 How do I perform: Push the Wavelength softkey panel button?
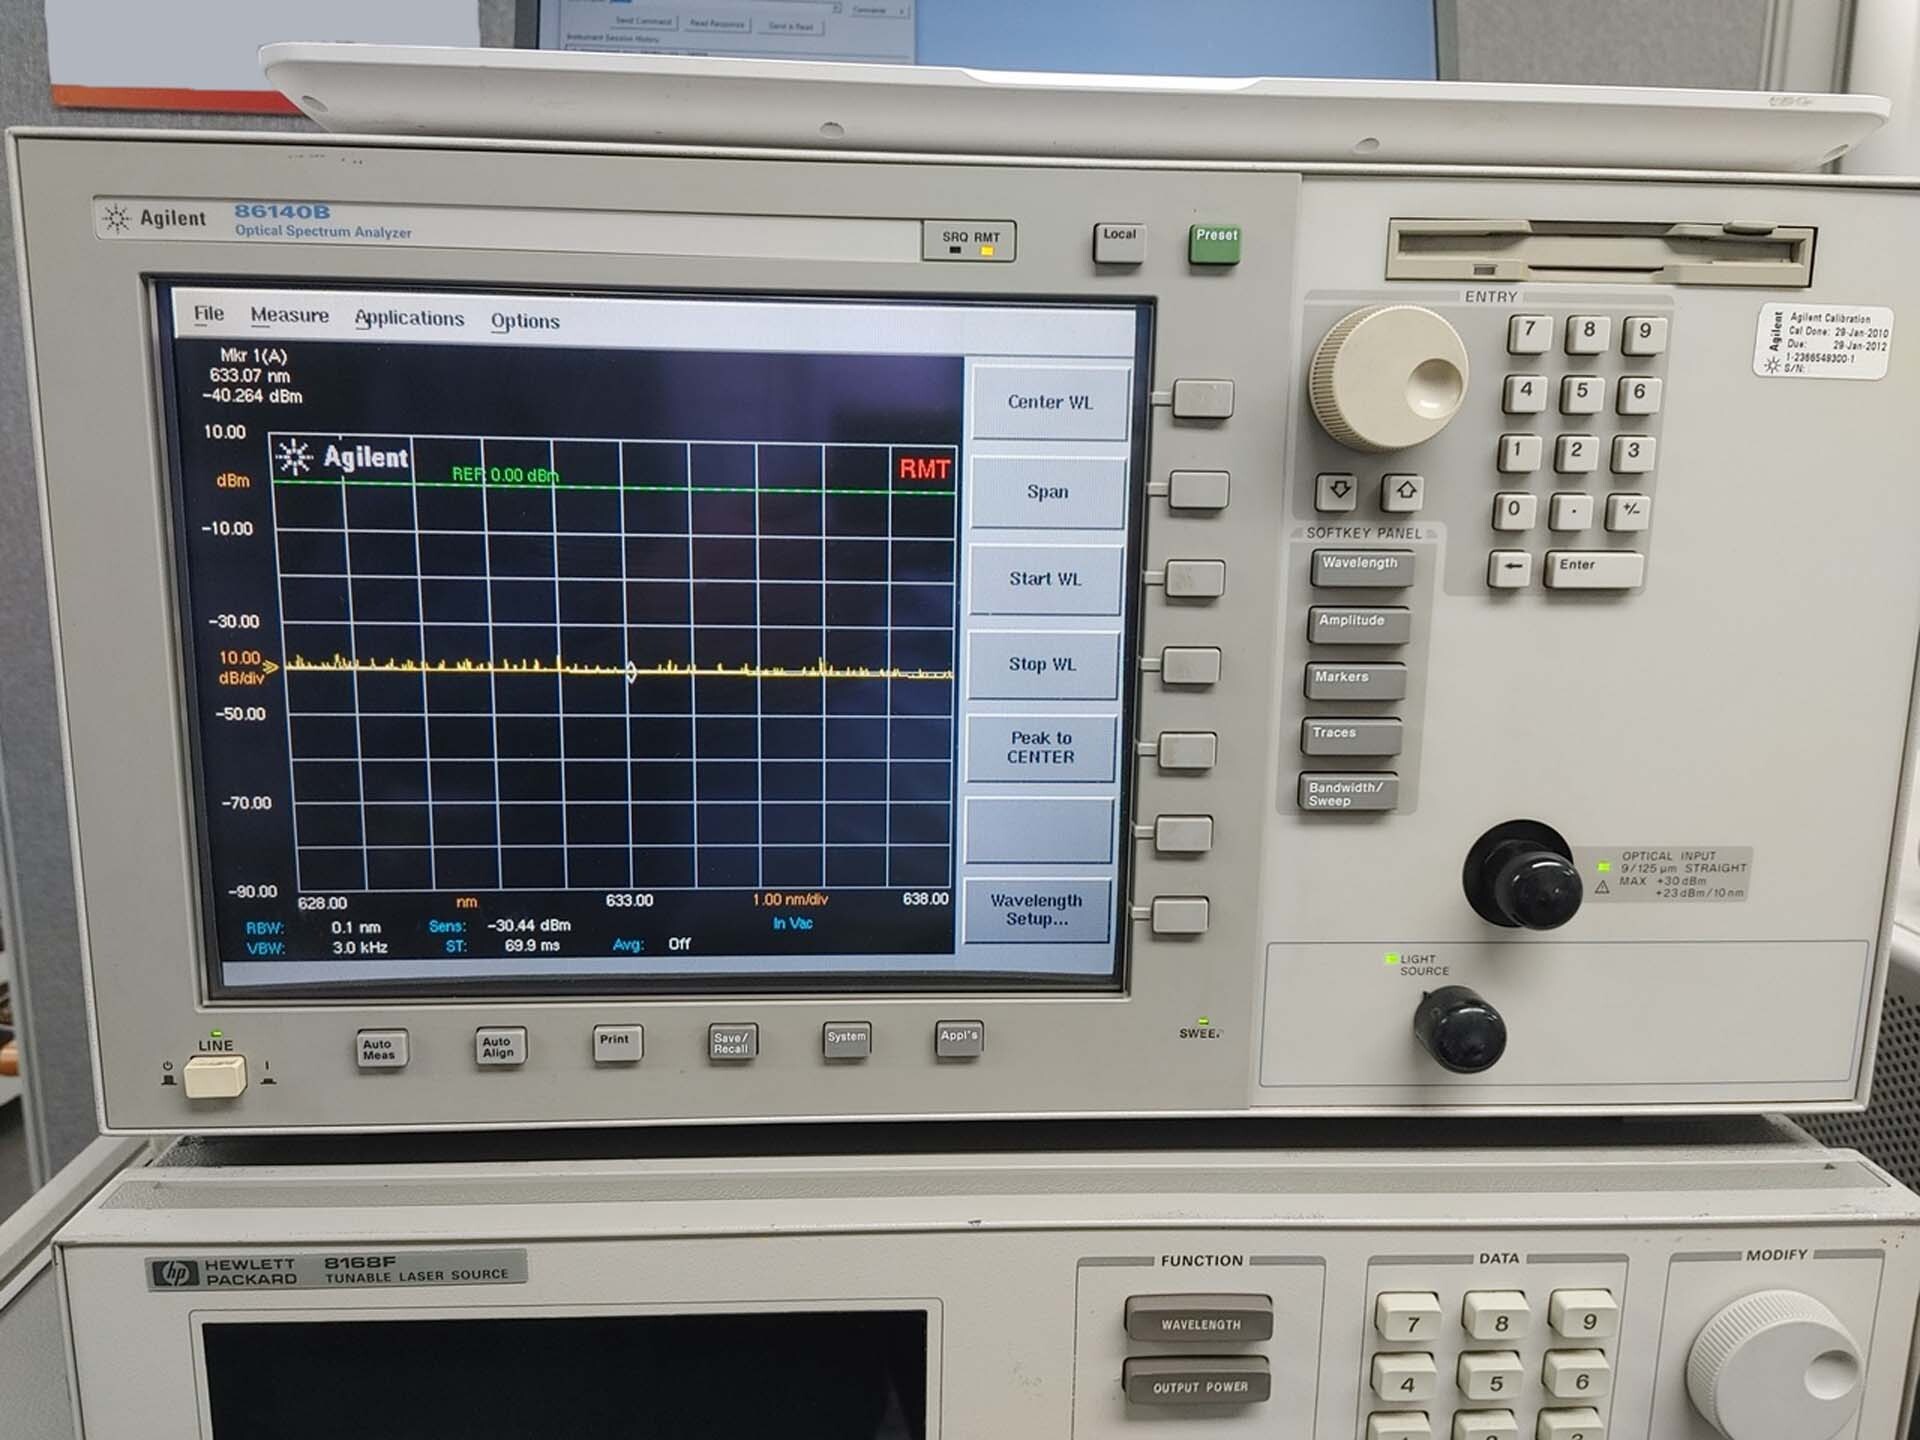pyautogui.click(x=1361, y=568)
